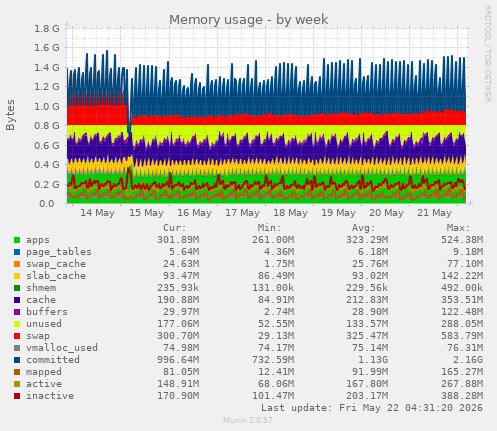The image size is (497, 431).
Task: Click the 'Min:' column header
Action: tap(269, 228)
